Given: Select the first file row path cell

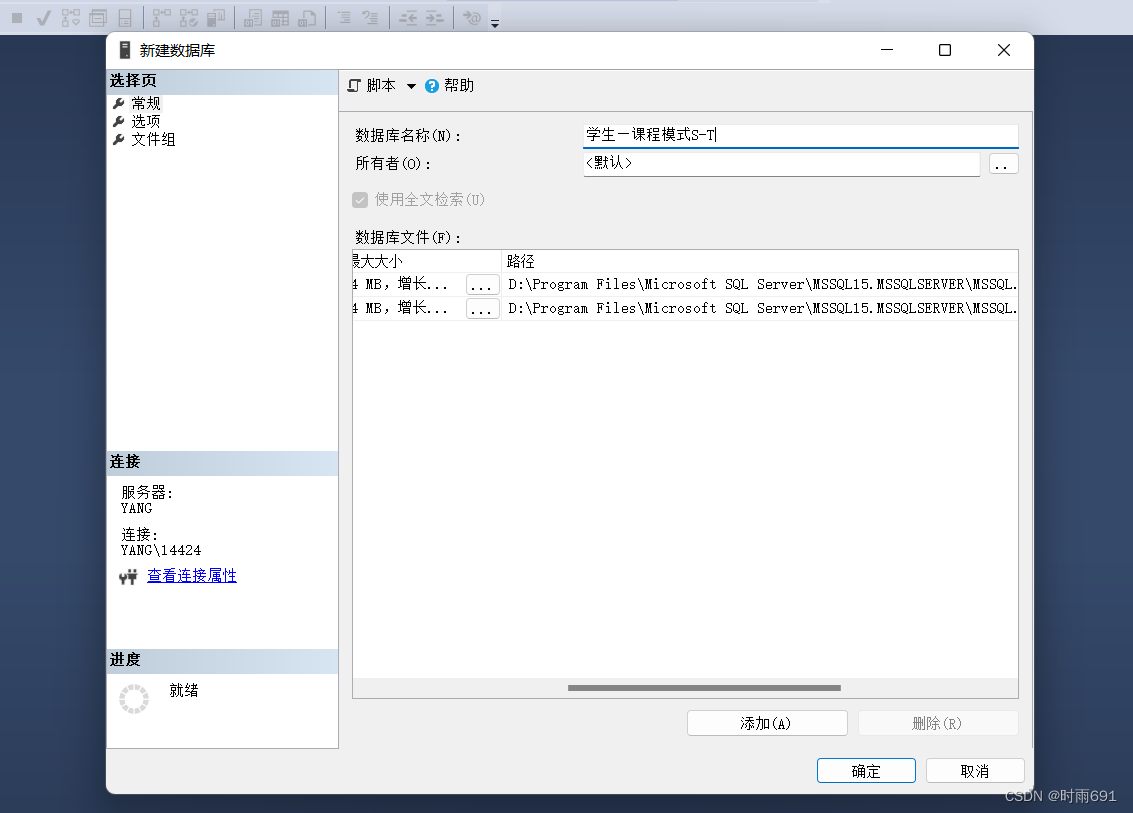Looking at the screenshot, I should coord(759,285).
